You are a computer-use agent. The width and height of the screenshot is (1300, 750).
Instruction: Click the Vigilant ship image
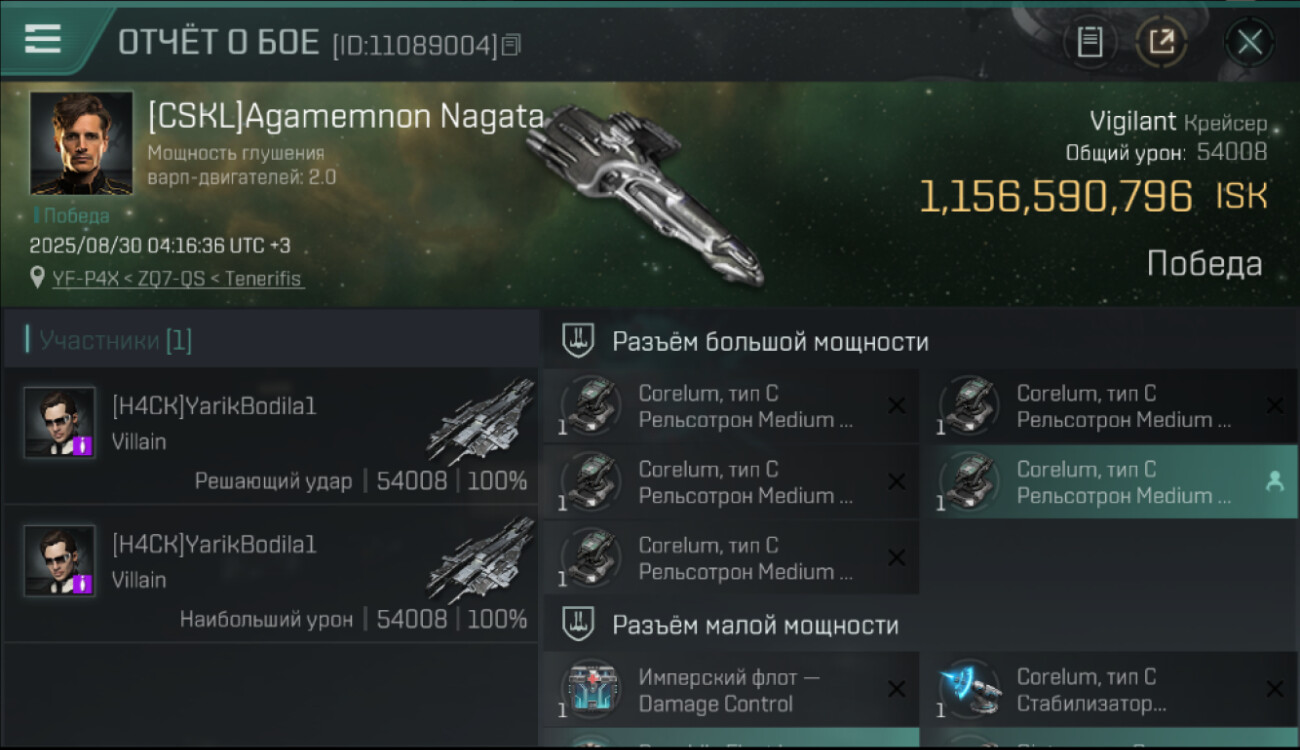click(646, 190)
